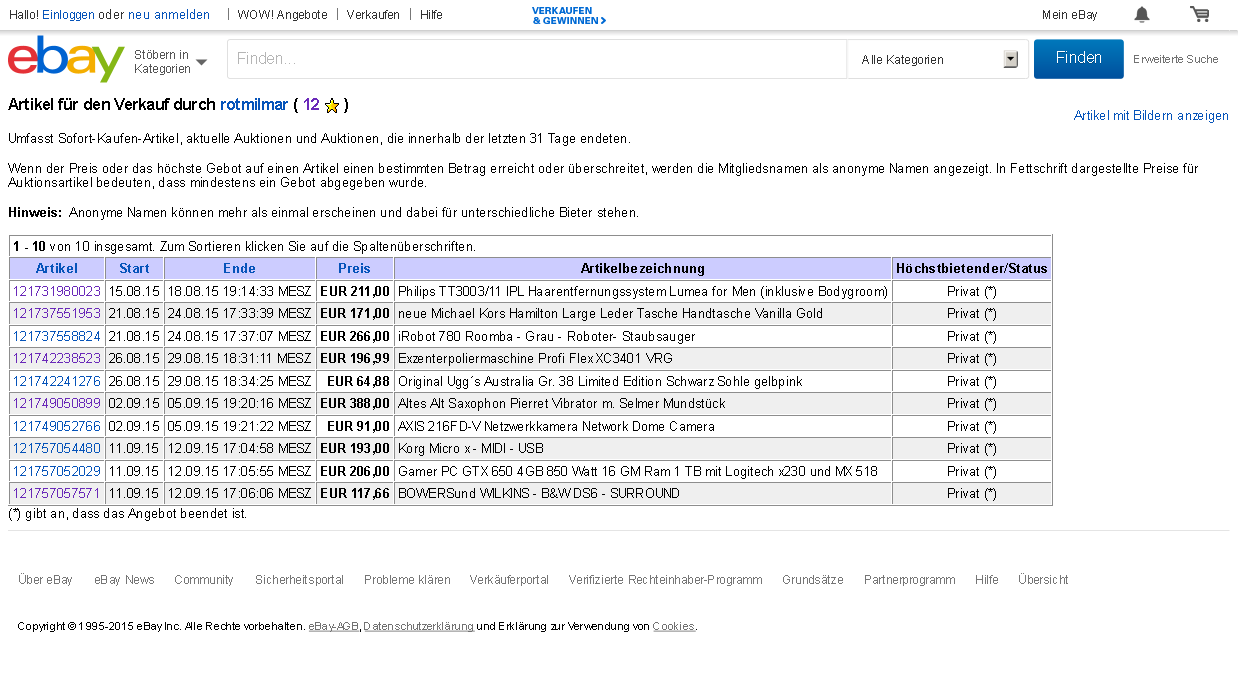Image resolution: width=1238 pixels, height=682 pixels.
Task: Open seller profile rotmilmar
Action: click(x=254, y=105)
